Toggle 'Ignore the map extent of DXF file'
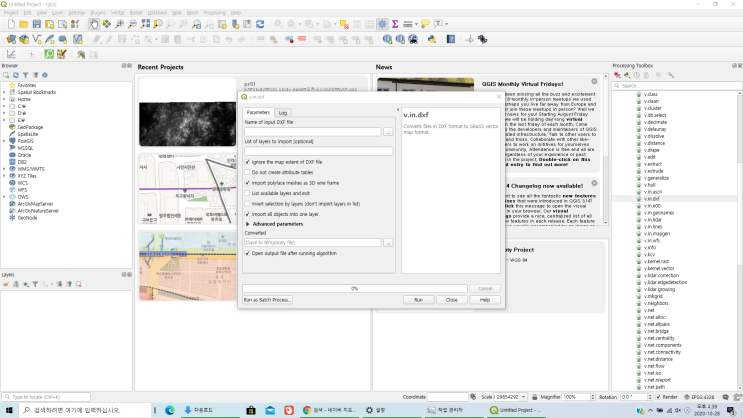743x418 pixels. click(x=247, y=162)
